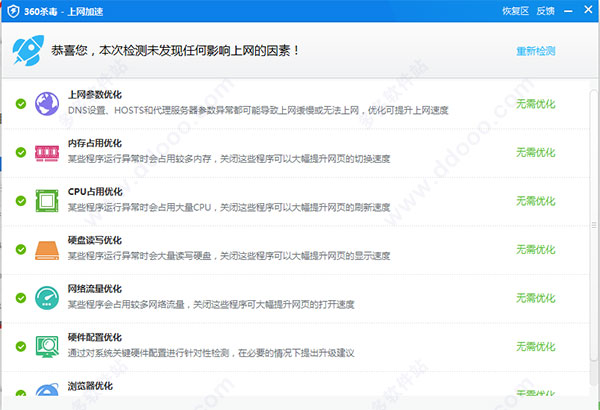The image size is (600, 410).
Task: Click 无需优化 status for 网络流量优化
Action: (535, 298)
